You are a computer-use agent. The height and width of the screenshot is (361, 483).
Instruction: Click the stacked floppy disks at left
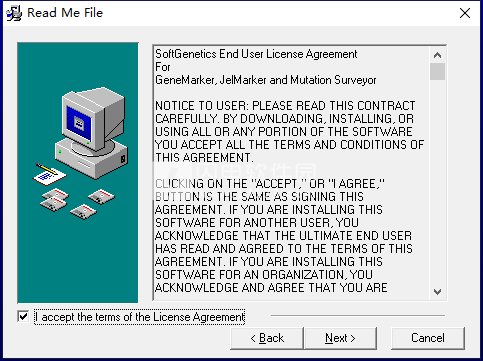coord(54,200)
